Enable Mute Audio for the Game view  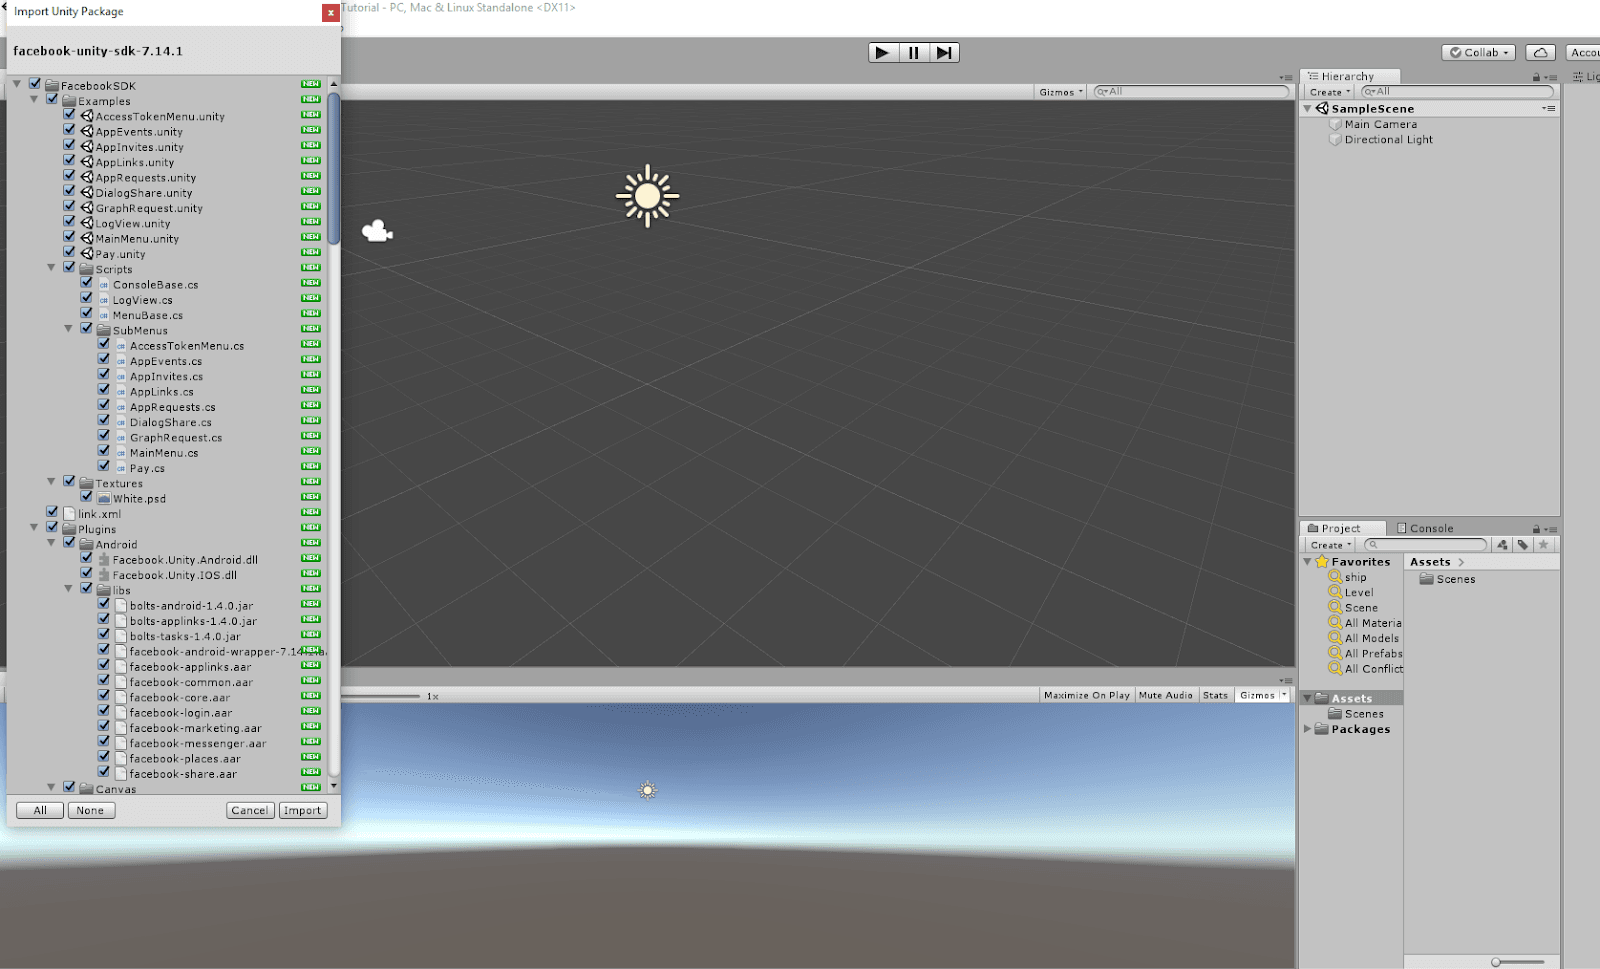(1165, 694)
